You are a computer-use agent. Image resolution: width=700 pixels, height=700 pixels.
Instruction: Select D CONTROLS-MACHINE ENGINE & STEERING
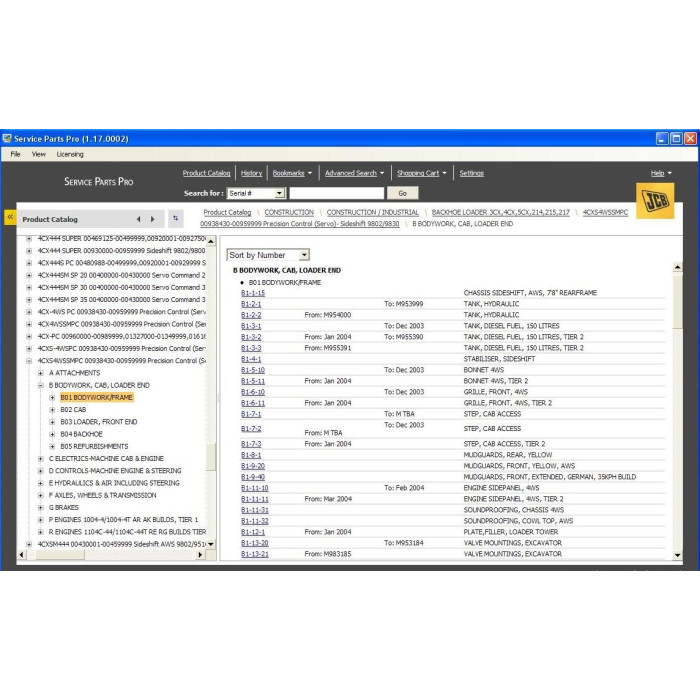[x=115, y=471]
